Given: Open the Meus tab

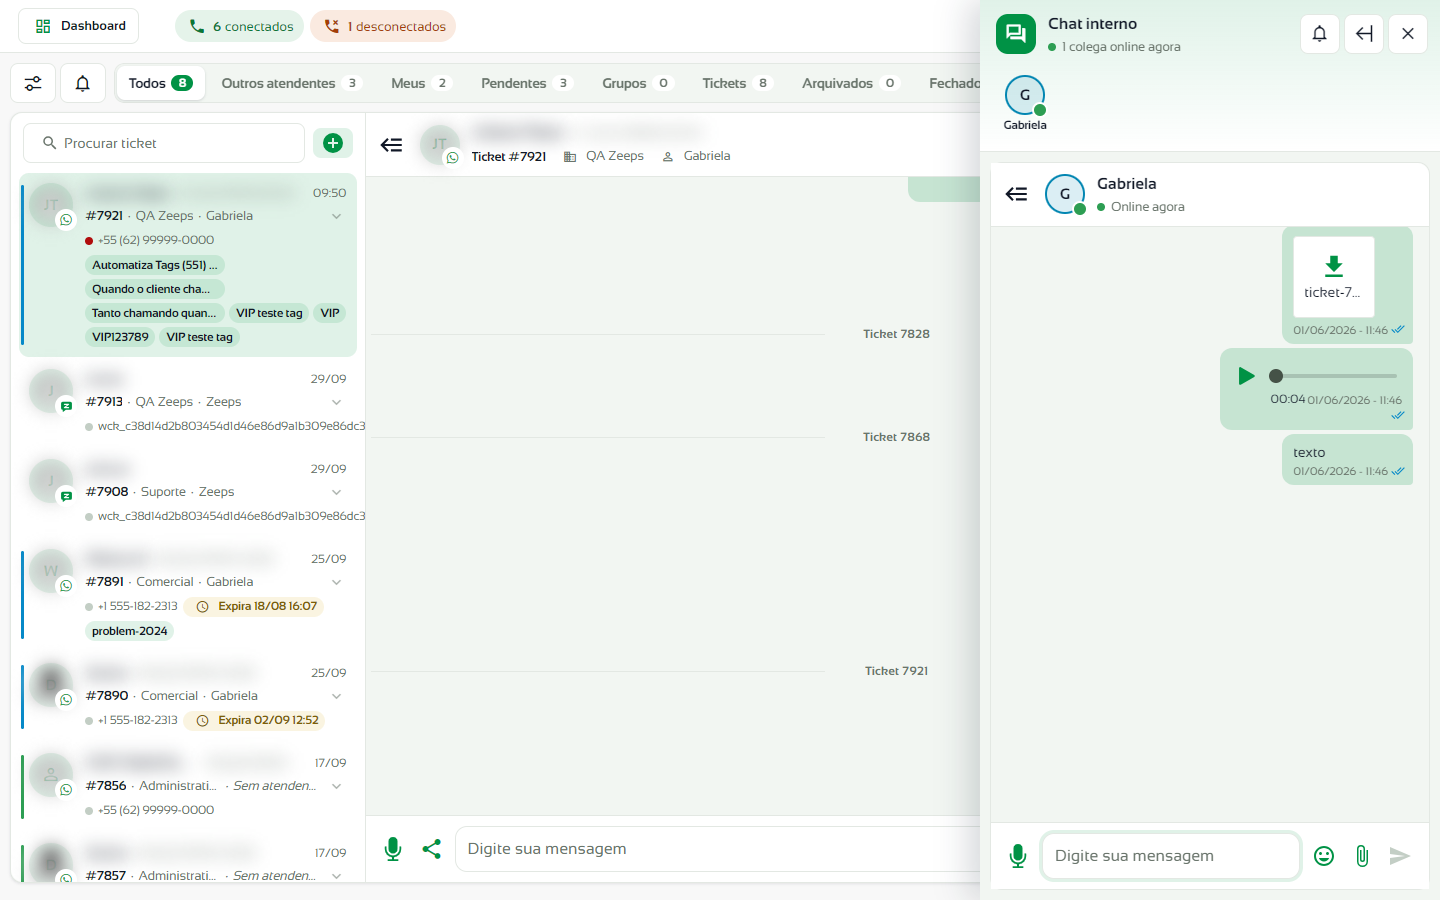Looking at the screenshot, I should coord(421,83).
